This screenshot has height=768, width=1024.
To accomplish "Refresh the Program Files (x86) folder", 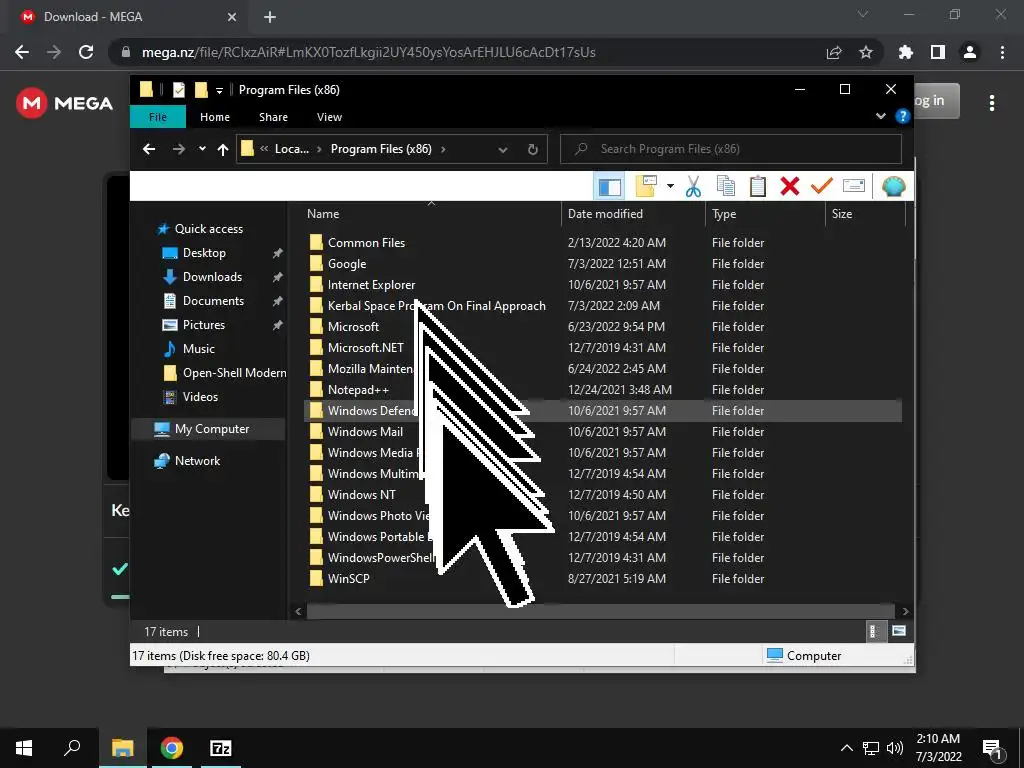I will point(533,150).
